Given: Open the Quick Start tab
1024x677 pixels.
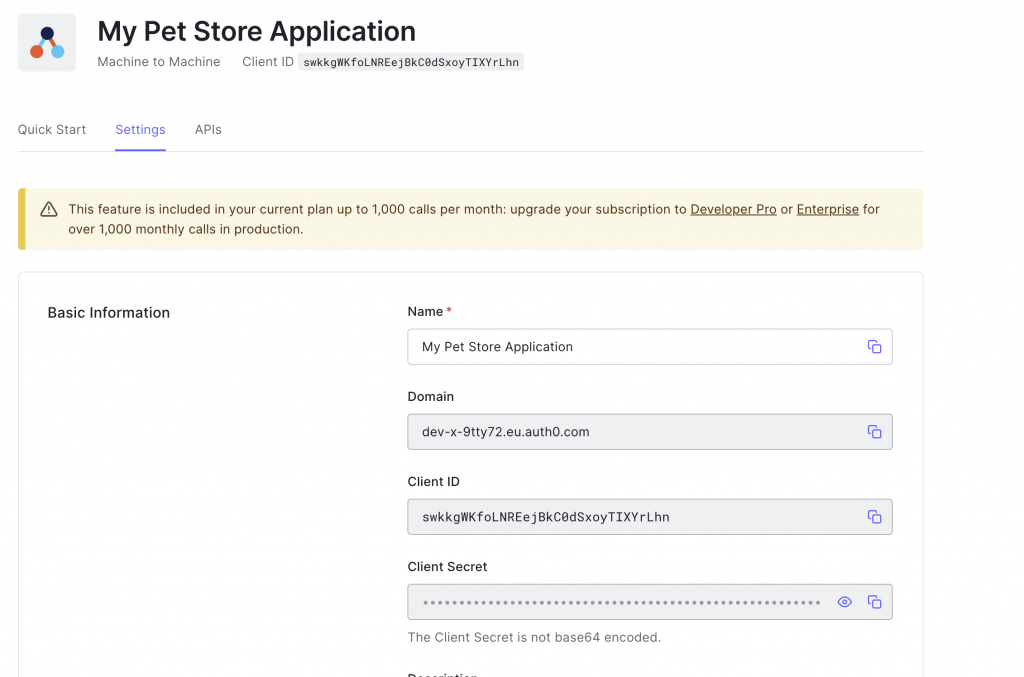Looking at the screenshot, I should pyautogui.click(x=52, y=129).
